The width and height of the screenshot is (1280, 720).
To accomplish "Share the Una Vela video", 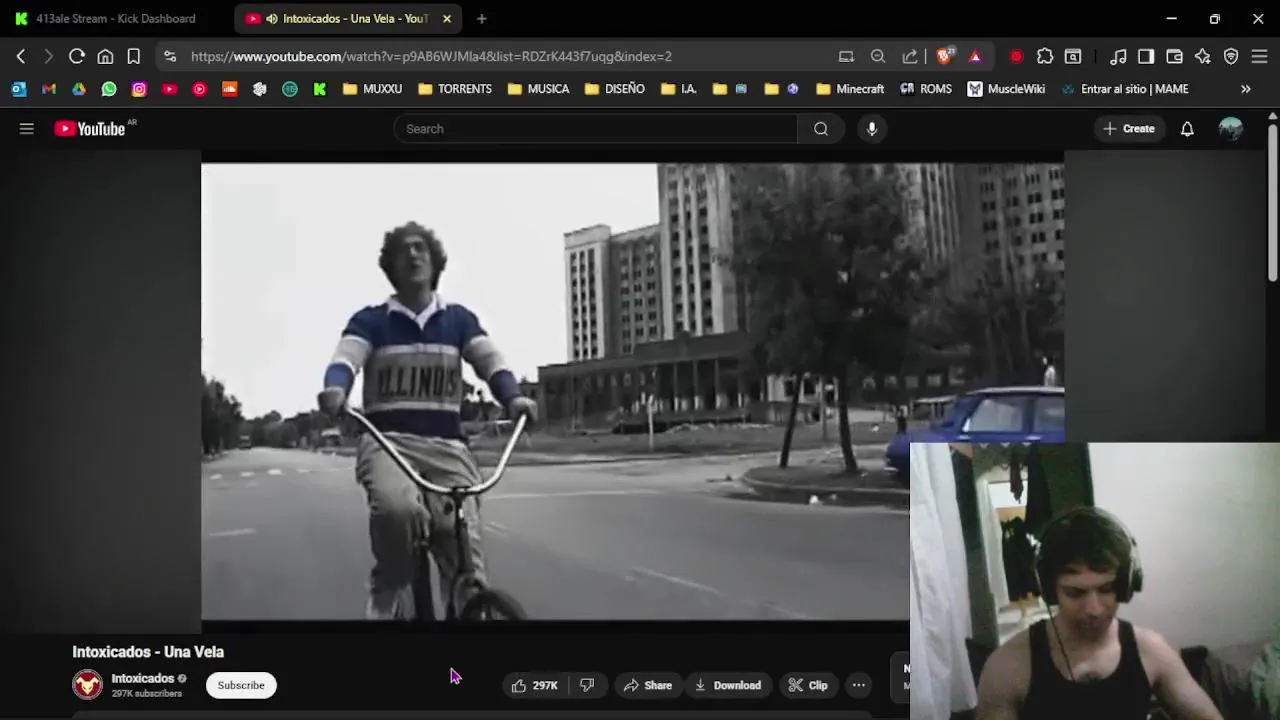I will tap(648, 685).
